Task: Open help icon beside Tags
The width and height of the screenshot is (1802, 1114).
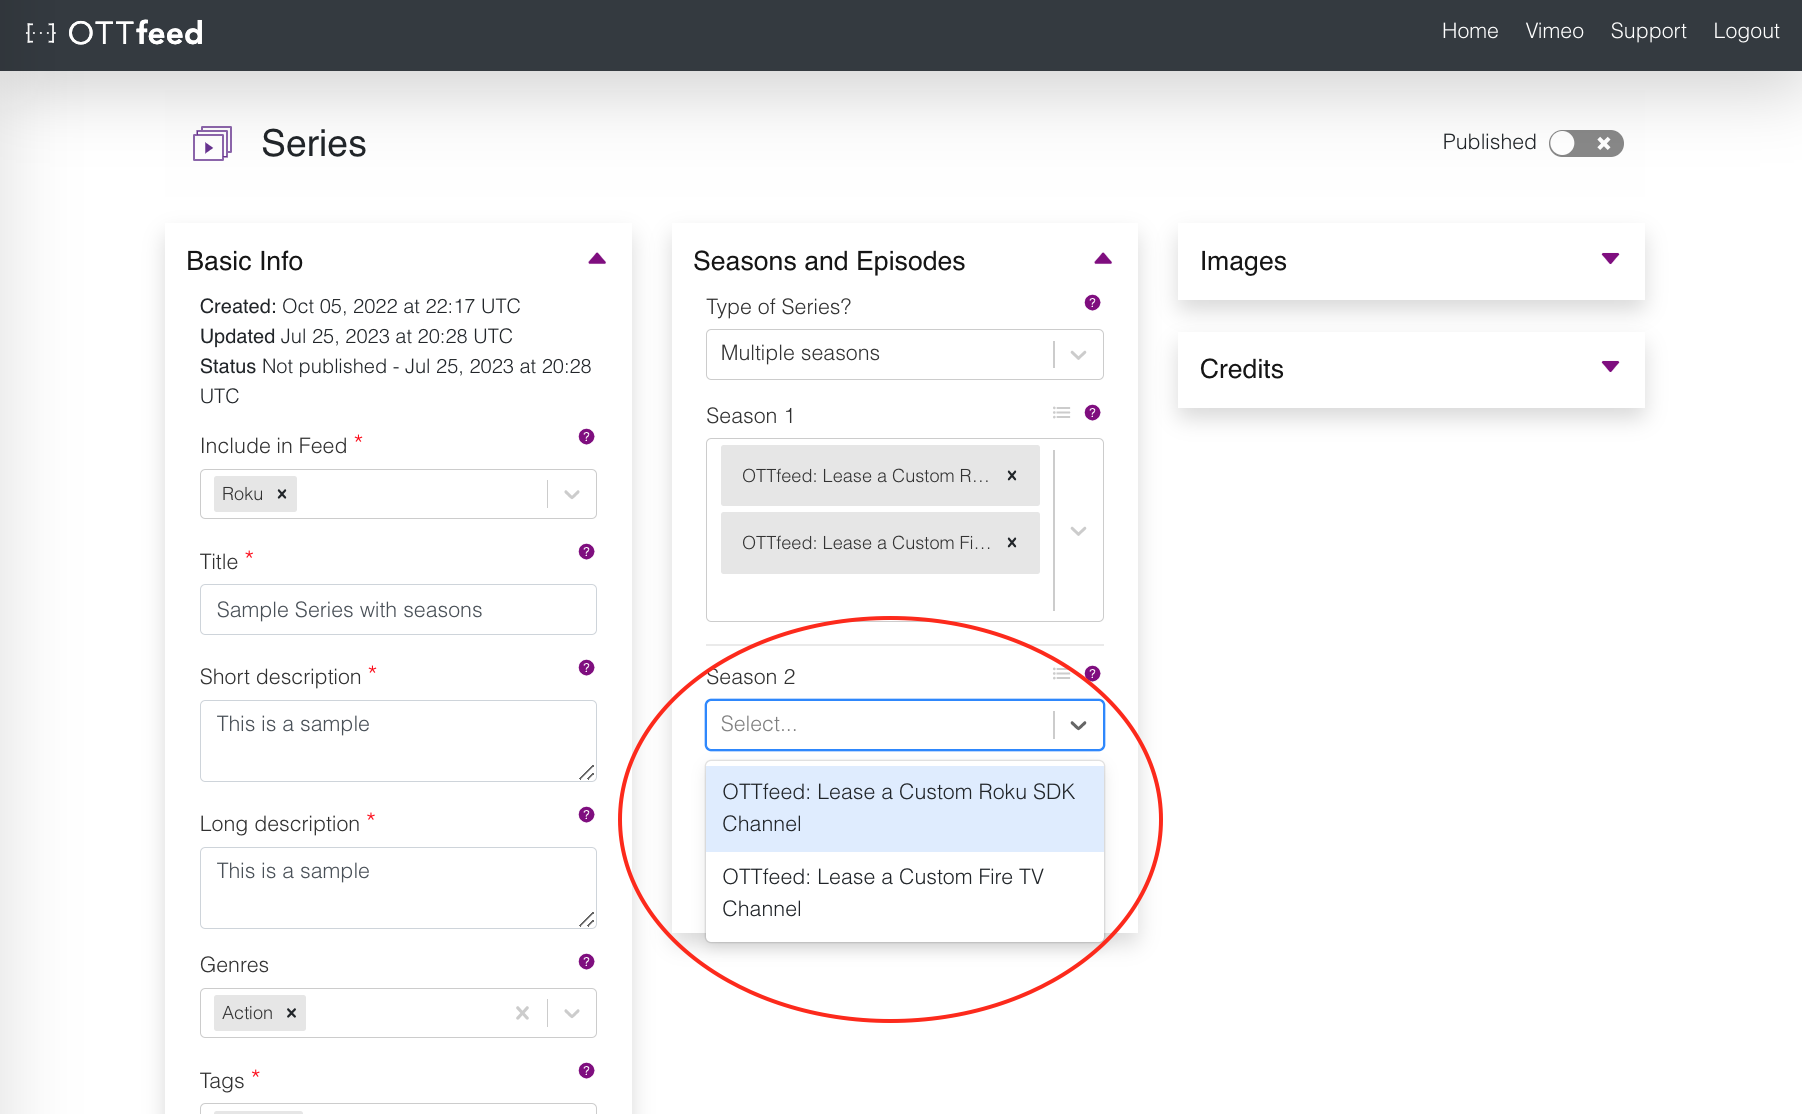Action: [586, 1070]
